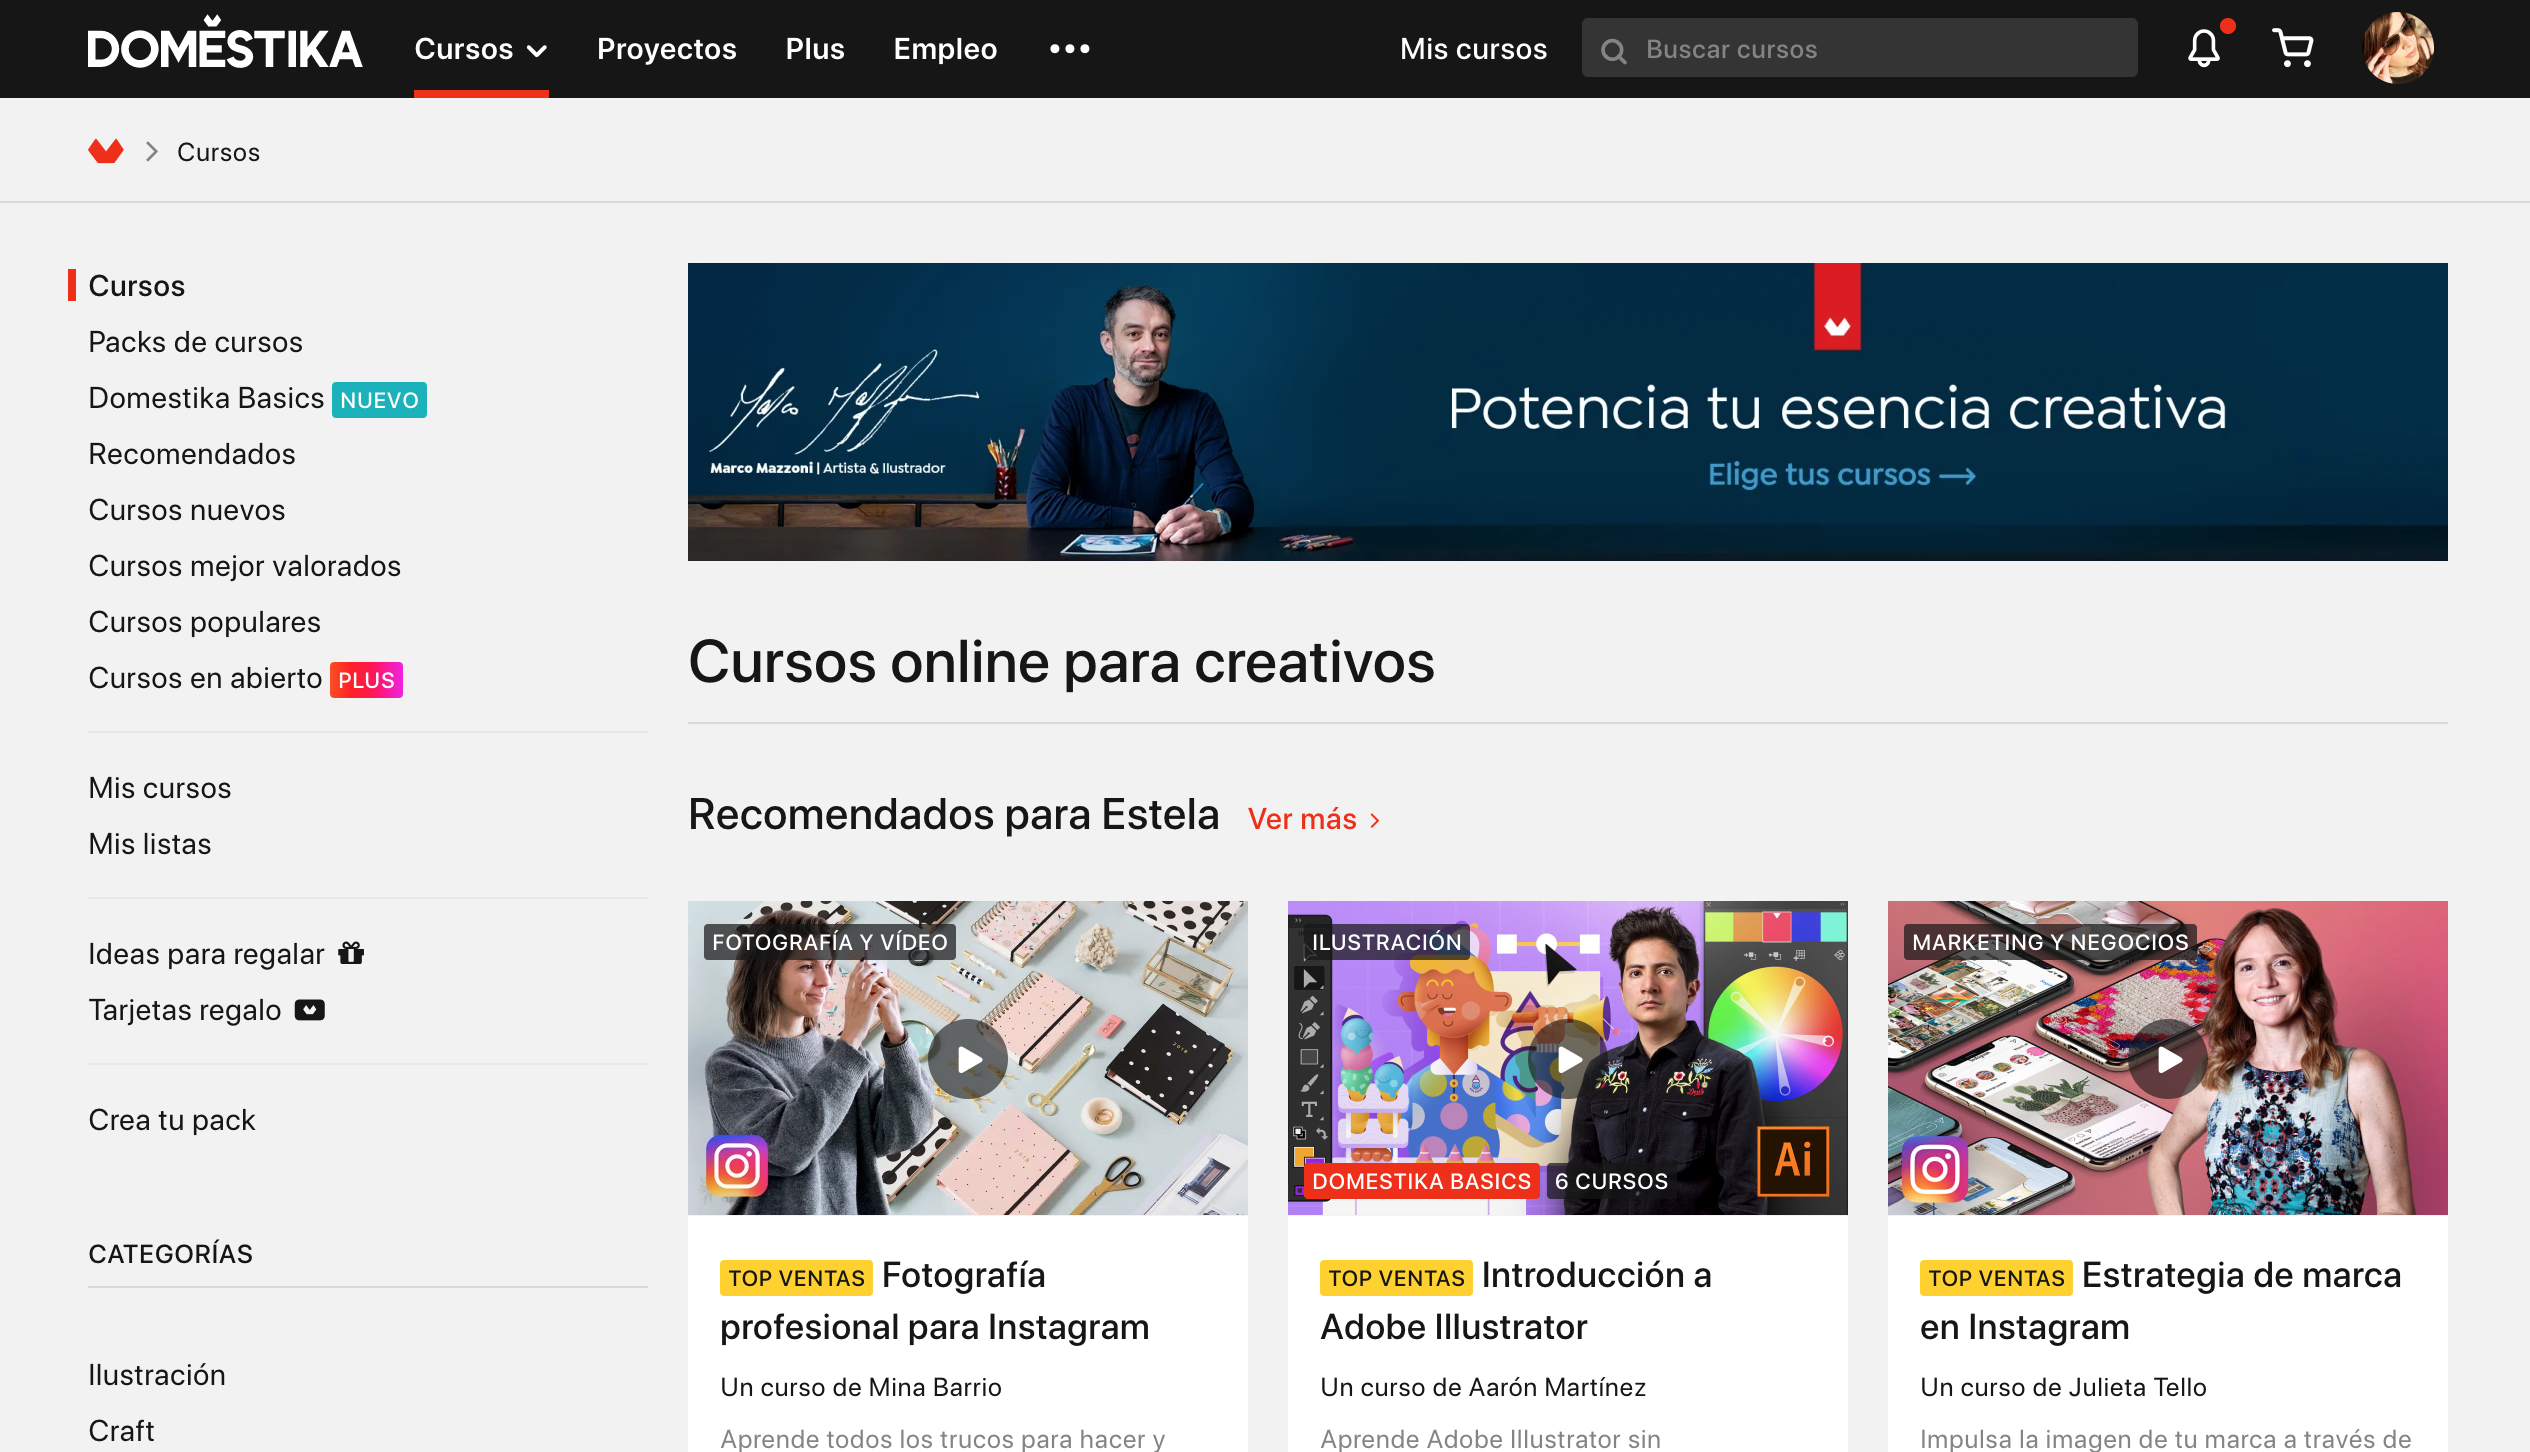Select Cursos in the sidebar
Screen dimensions: 2530x1452
[136, 286]
